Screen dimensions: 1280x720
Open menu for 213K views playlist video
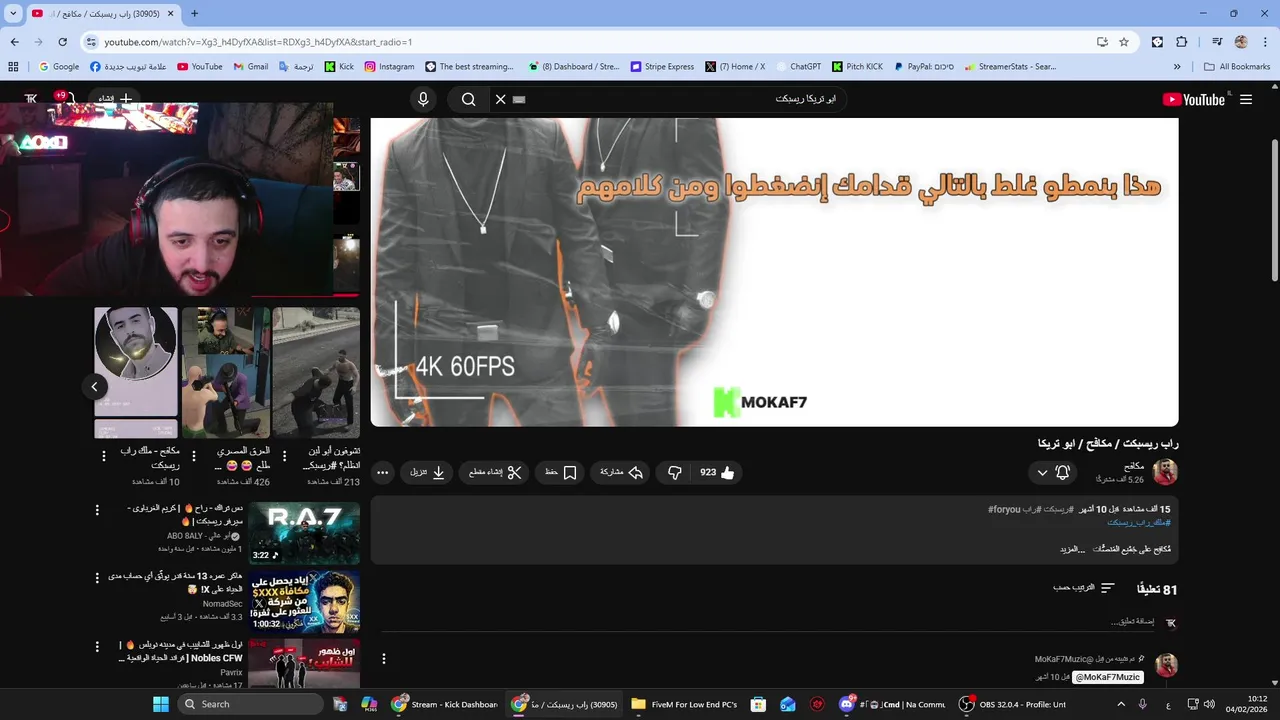pyautogui.click(x=284, y=456)
